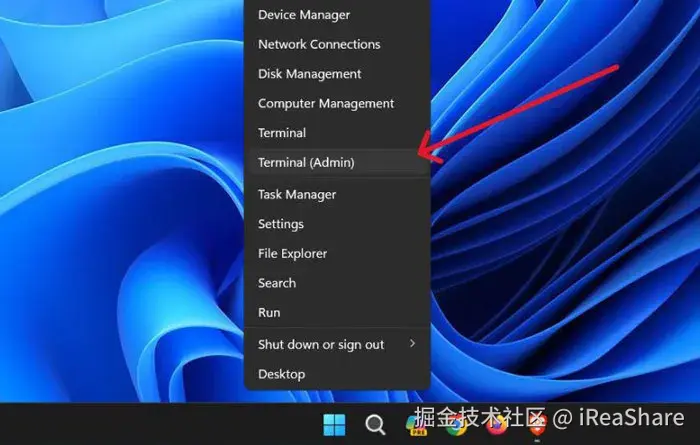Open the Windows Start button
Screen dimensions: 700x445
pos(334,424)
